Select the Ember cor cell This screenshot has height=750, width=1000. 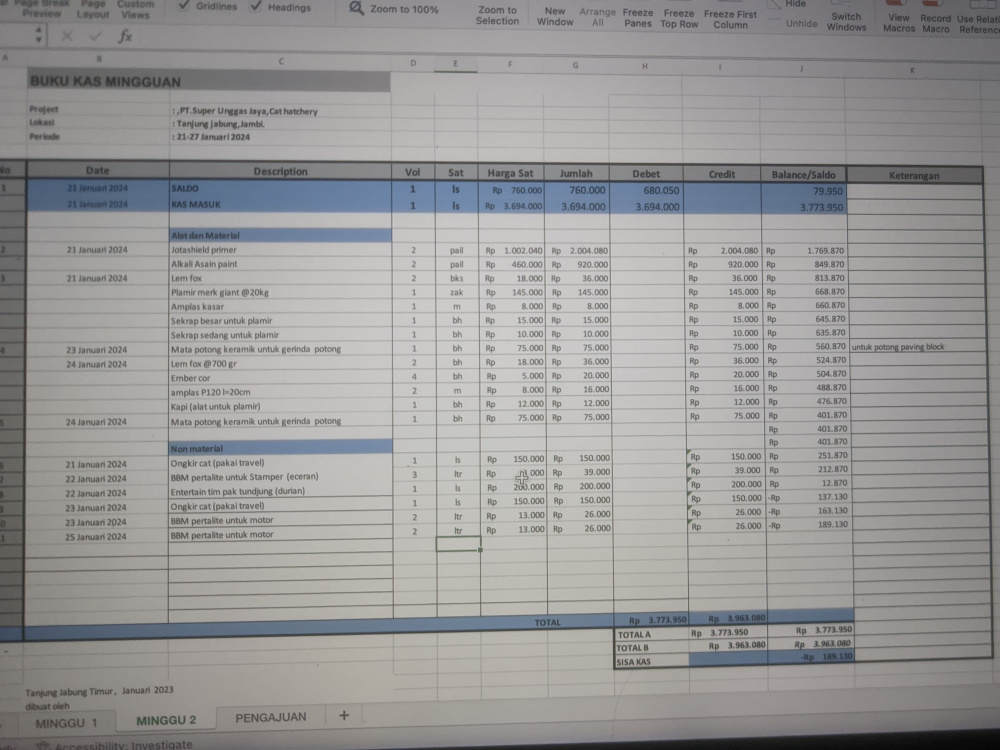point(281,378)
